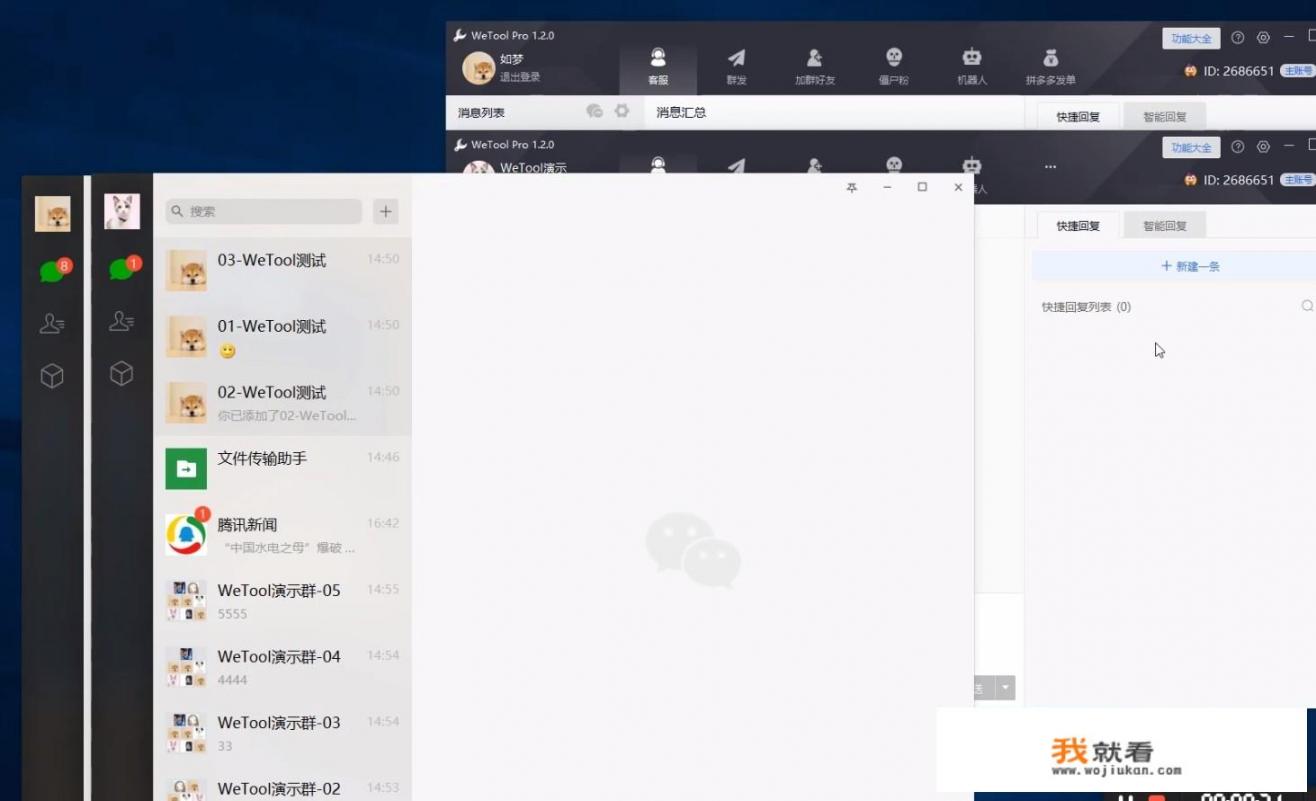Click search icon beside 快捷回复列表
The image size is (1316, 801).
tap(1307, 306)
